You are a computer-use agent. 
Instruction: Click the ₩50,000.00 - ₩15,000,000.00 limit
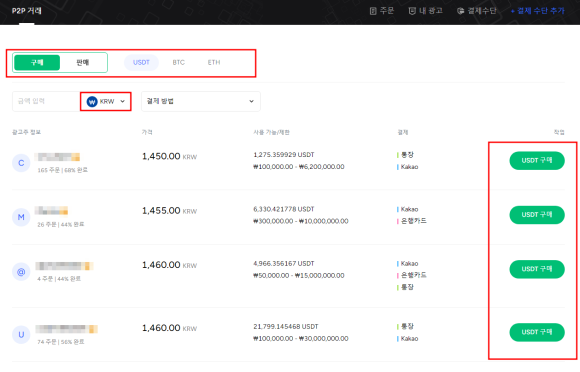tap(299, 275)
